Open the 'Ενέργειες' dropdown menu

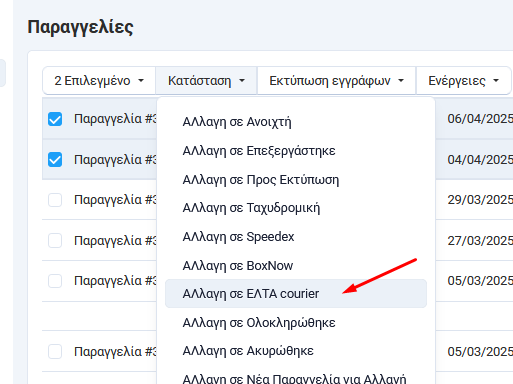pos(463,81)
